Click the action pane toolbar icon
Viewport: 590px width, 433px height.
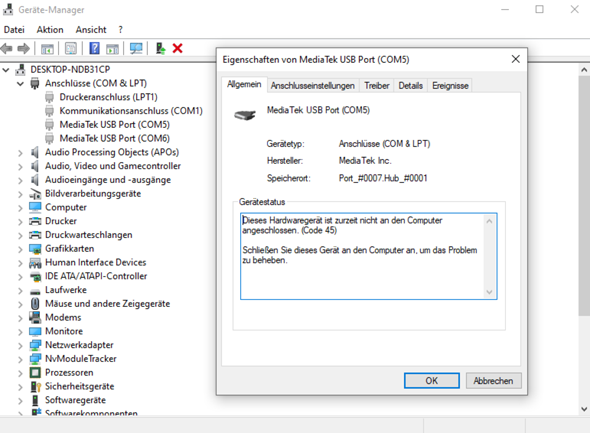coord(112,49)
